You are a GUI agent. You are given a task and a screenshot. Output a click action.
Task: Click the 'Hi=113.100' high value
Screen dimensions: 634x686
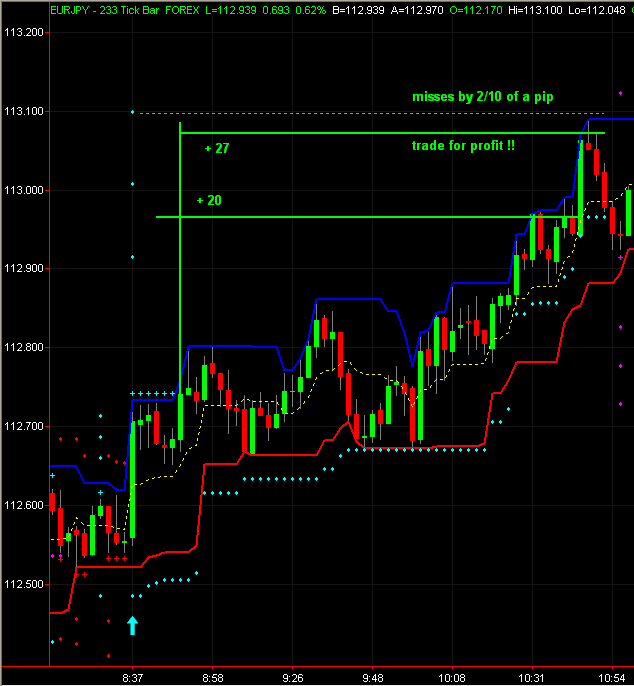point(535,10)
